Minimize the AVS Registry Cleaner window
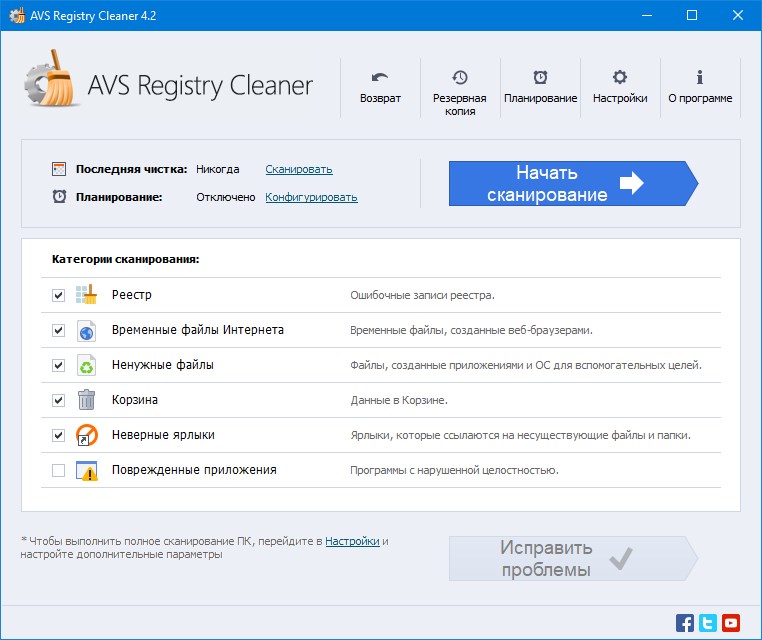 tap(647, 16)
